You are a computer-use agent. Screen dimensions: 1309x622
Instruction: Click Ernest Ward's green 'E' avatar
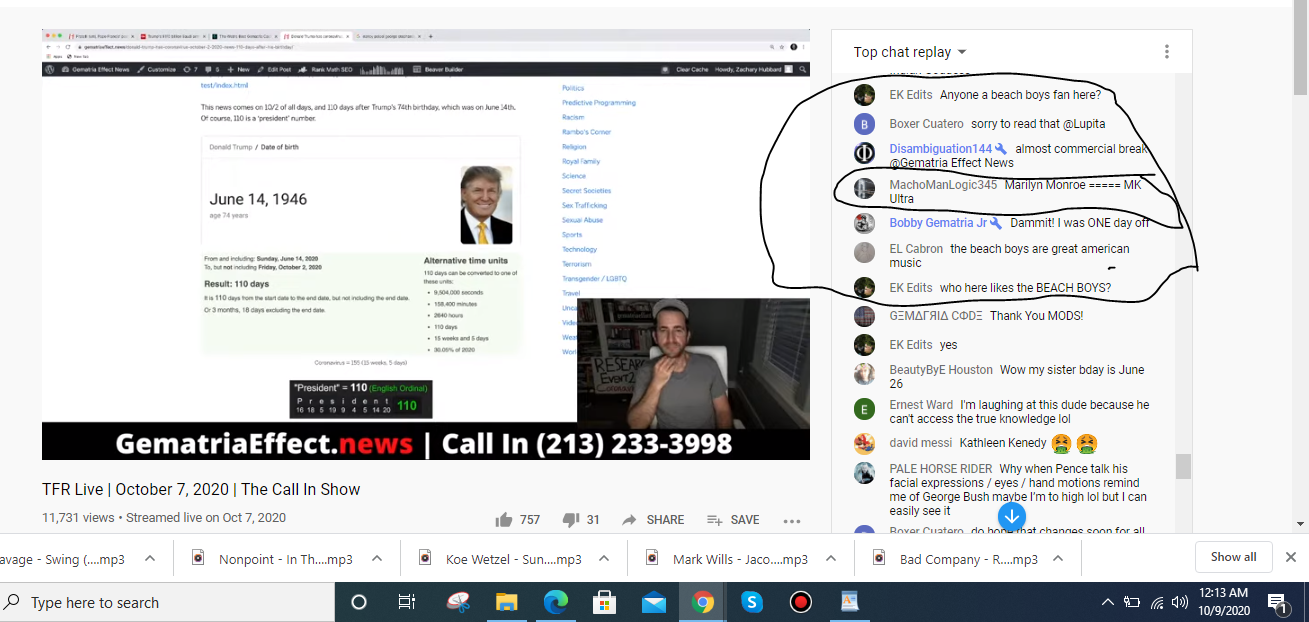tap(865, 408)
